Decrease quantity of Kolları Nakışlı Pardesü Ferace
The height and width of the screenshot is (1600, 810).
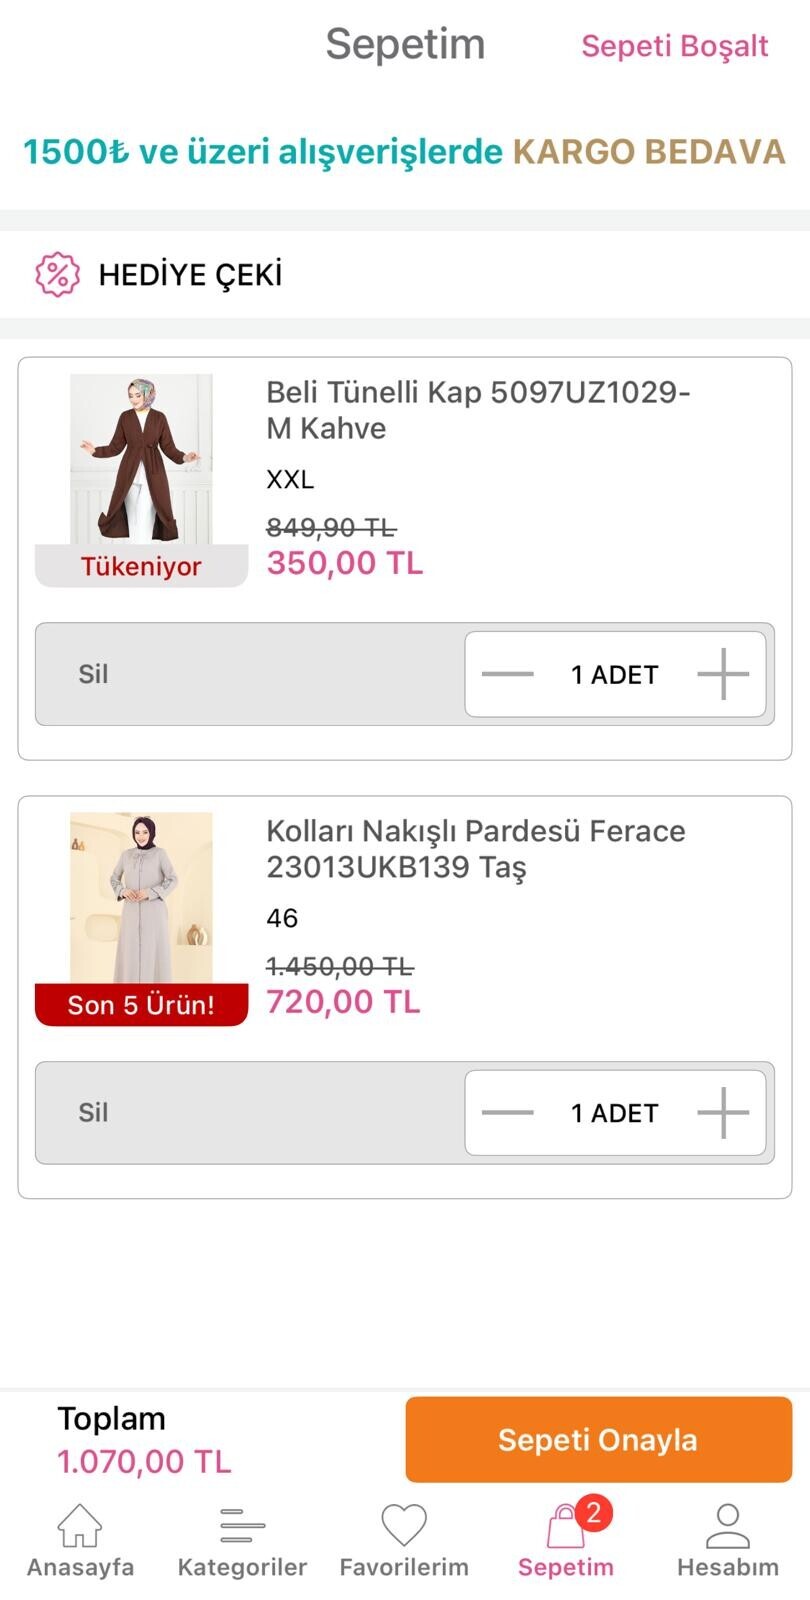[507, 1113]
